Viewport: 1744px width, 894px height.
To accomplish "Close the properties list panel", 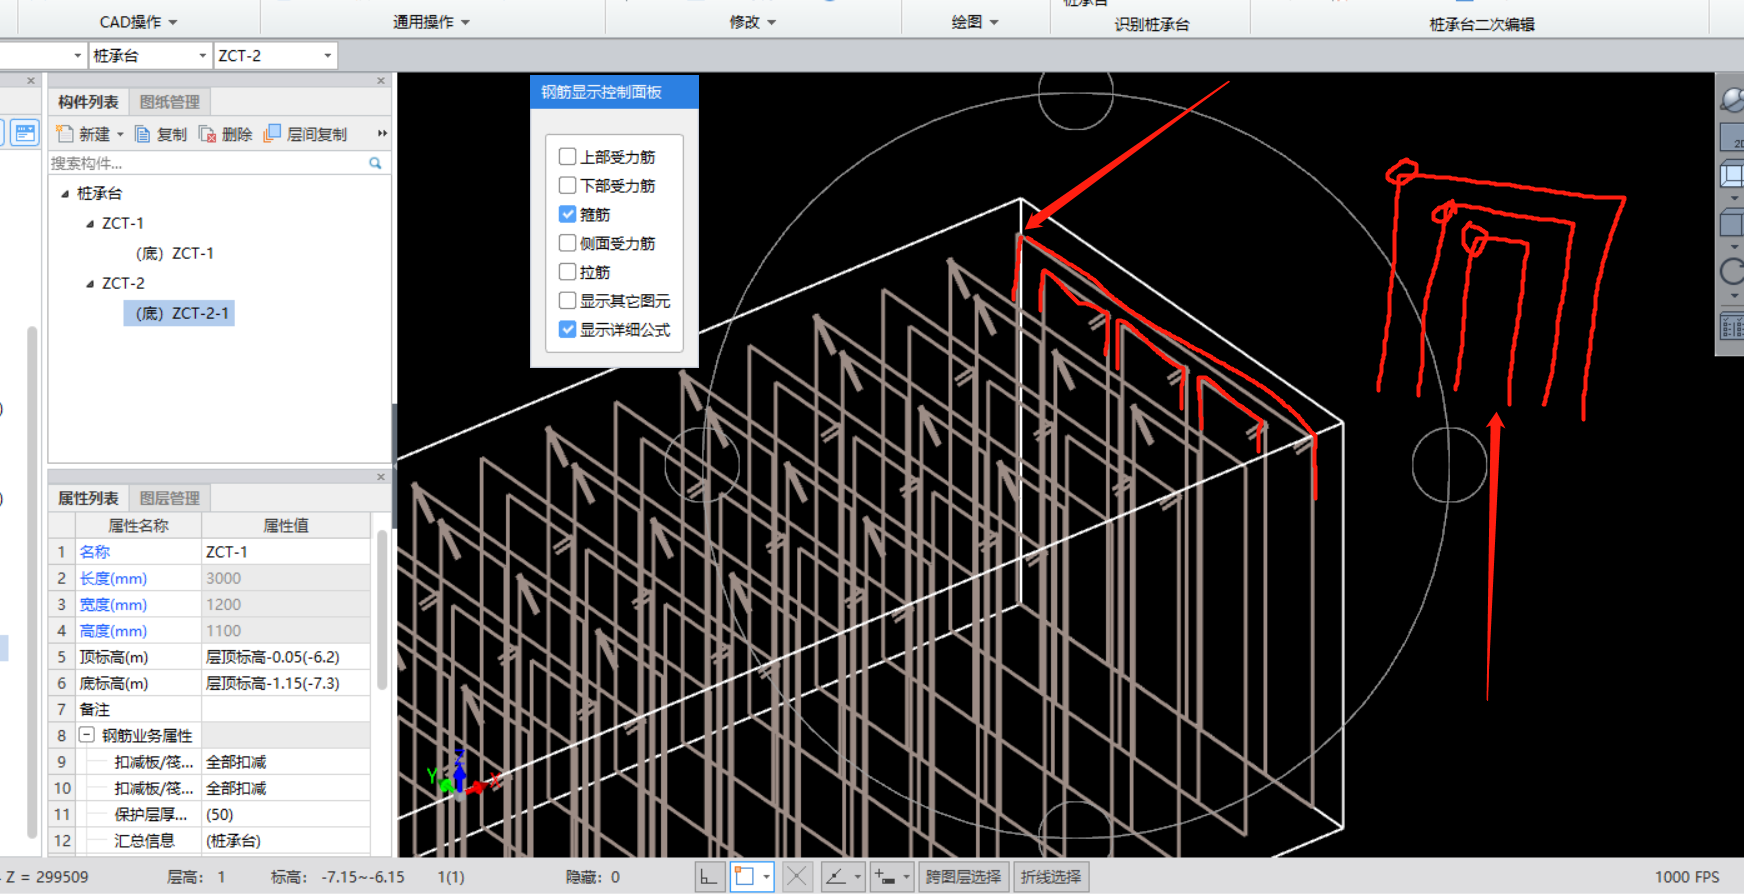I will click(x=381, y=477).
